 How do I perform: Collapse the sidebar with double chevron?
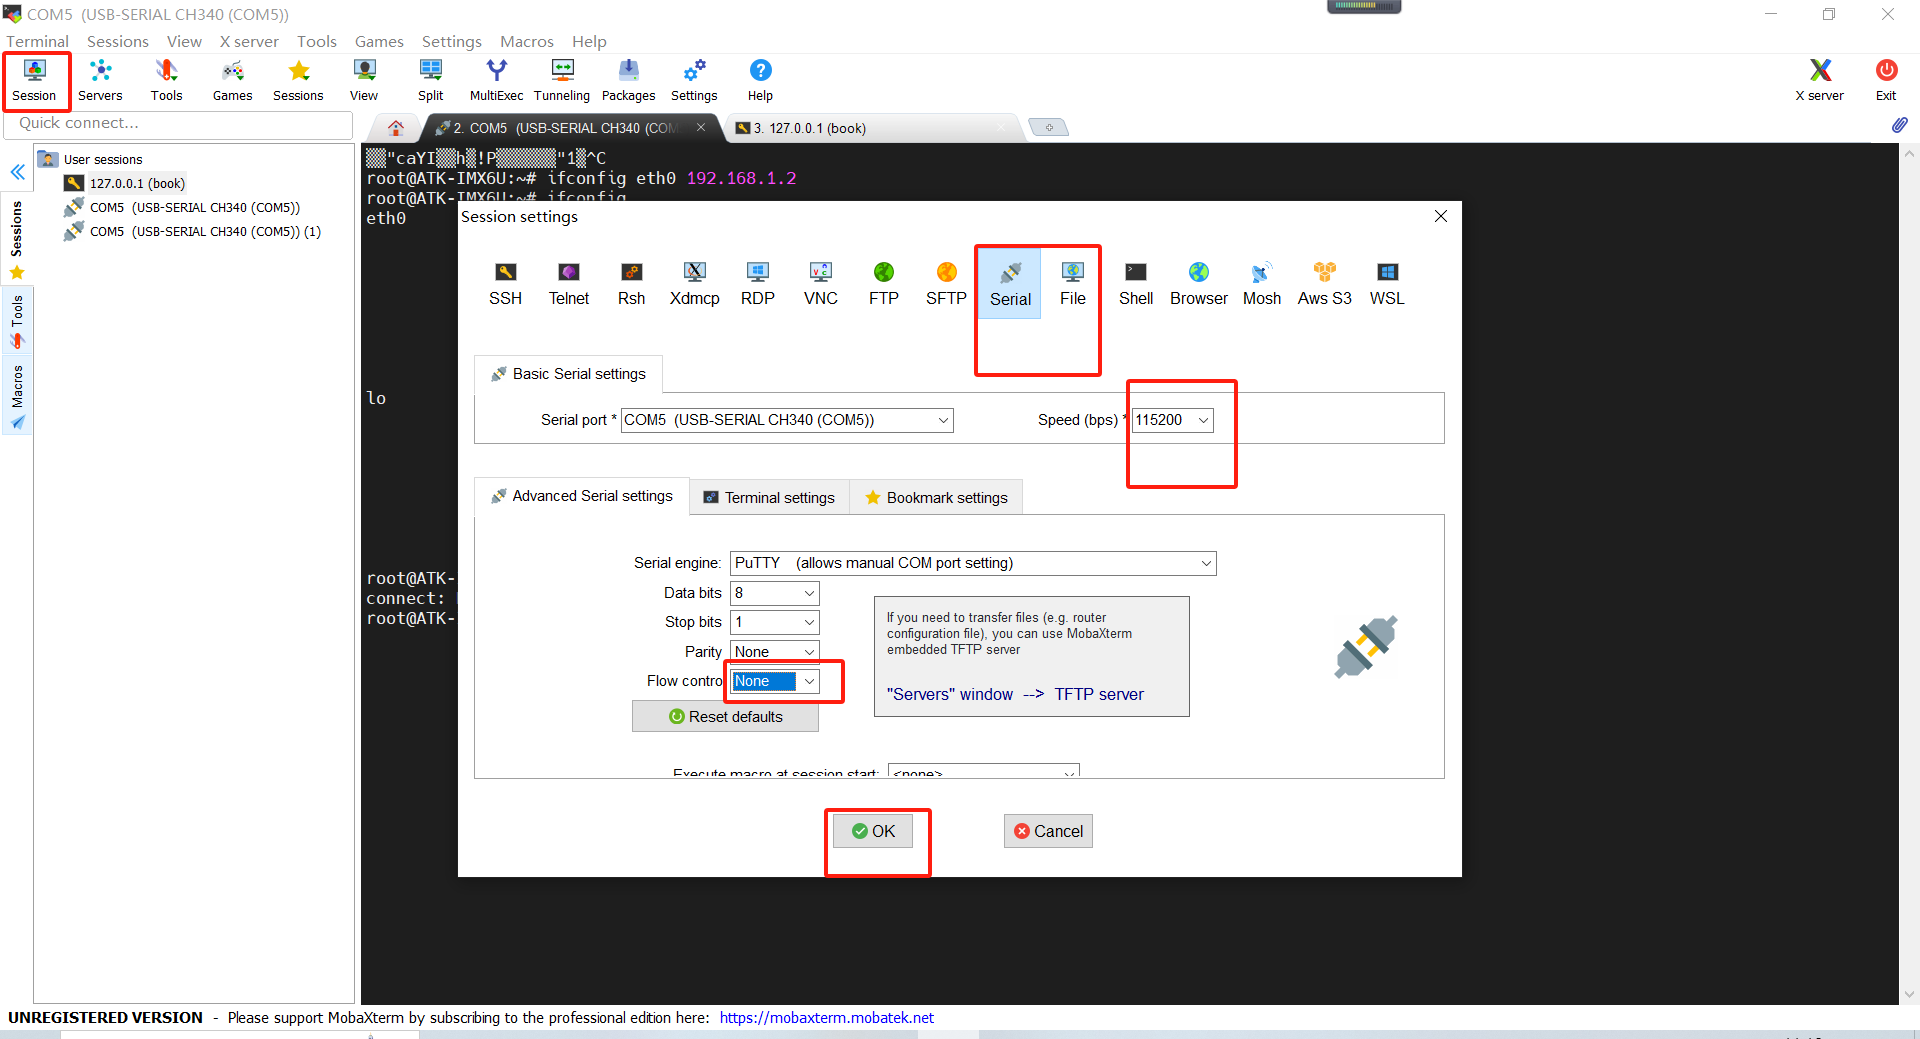18,172
